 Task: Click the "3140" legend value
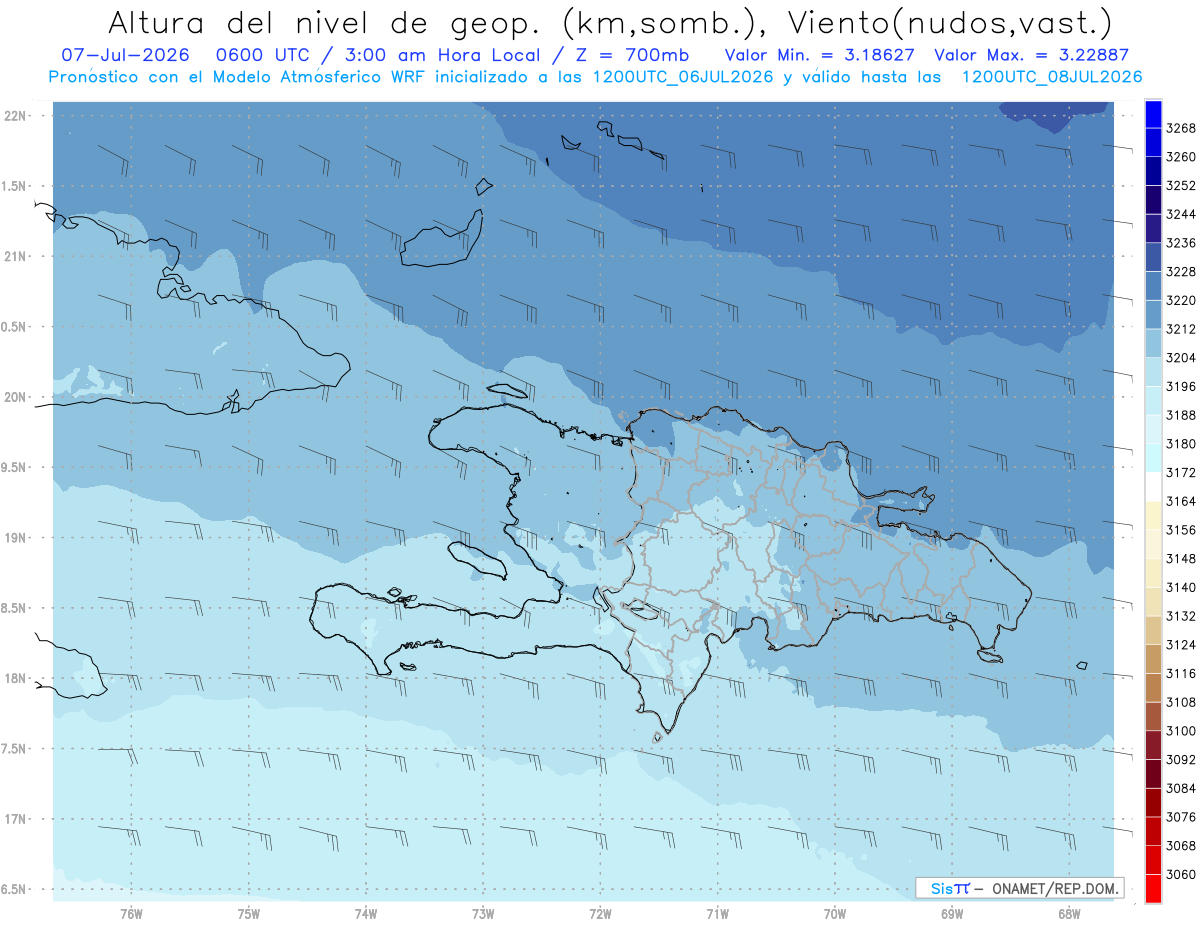(1181, 587)
